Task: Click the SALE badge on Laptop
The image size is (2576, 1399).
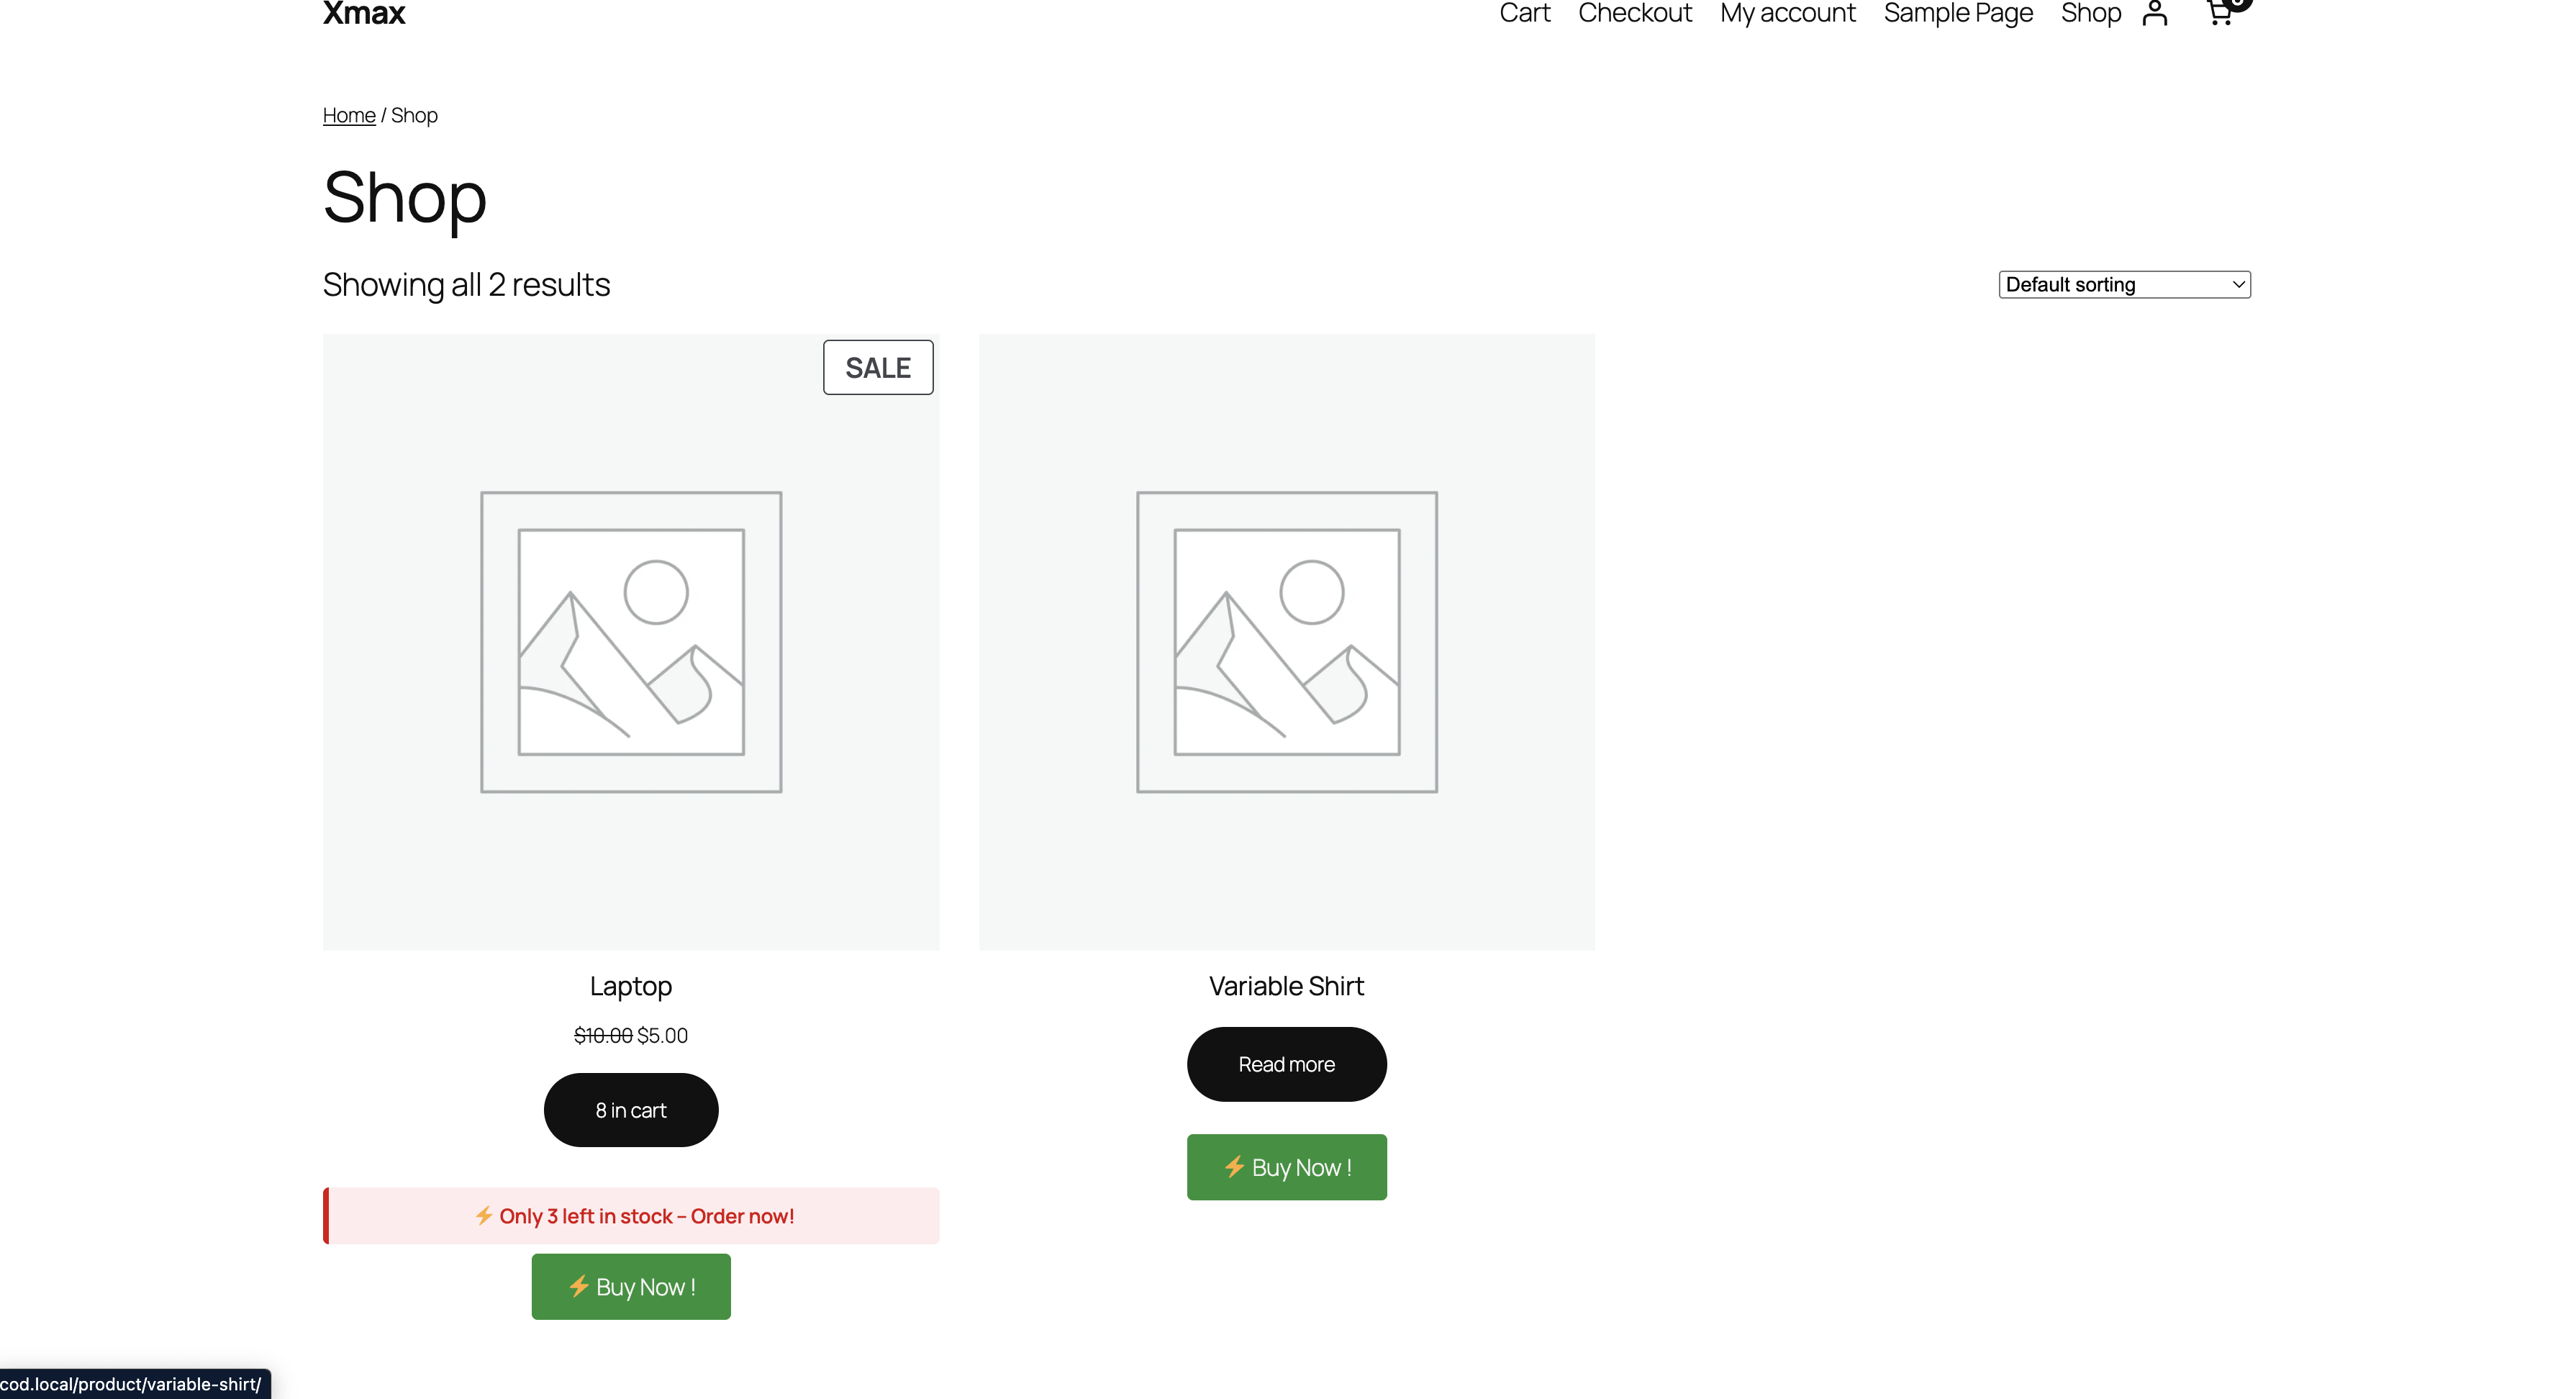Action: tap(877, 367)
